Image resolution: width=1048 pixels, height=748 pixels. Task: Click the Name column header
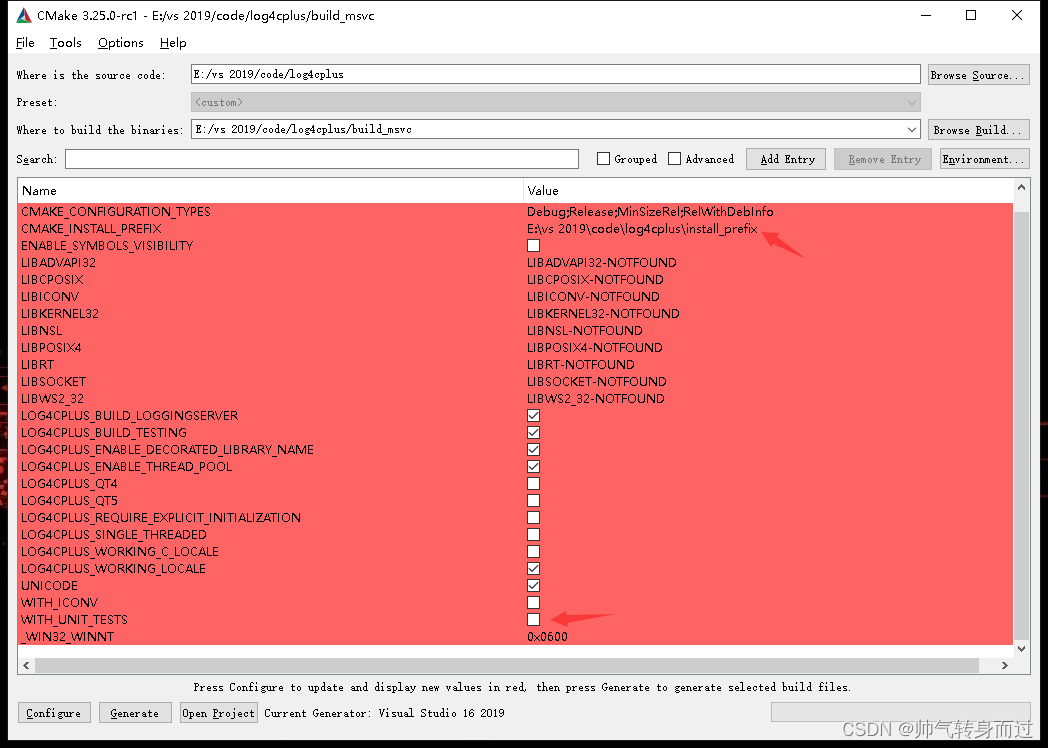(270, 191)
